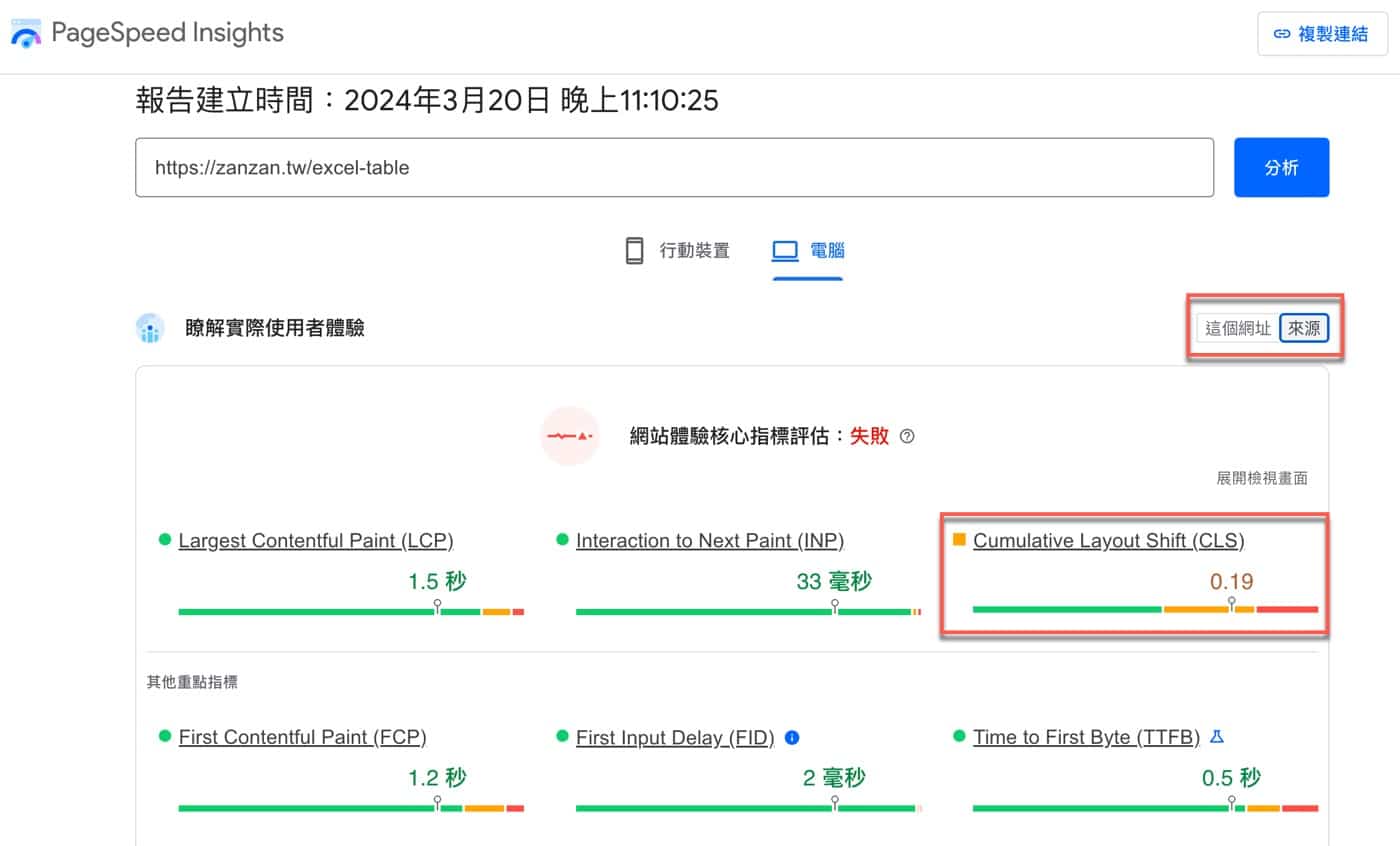Click the LCP distribution bar
The height and width of the screenshot is (846, 1400).
click(351, 611)
